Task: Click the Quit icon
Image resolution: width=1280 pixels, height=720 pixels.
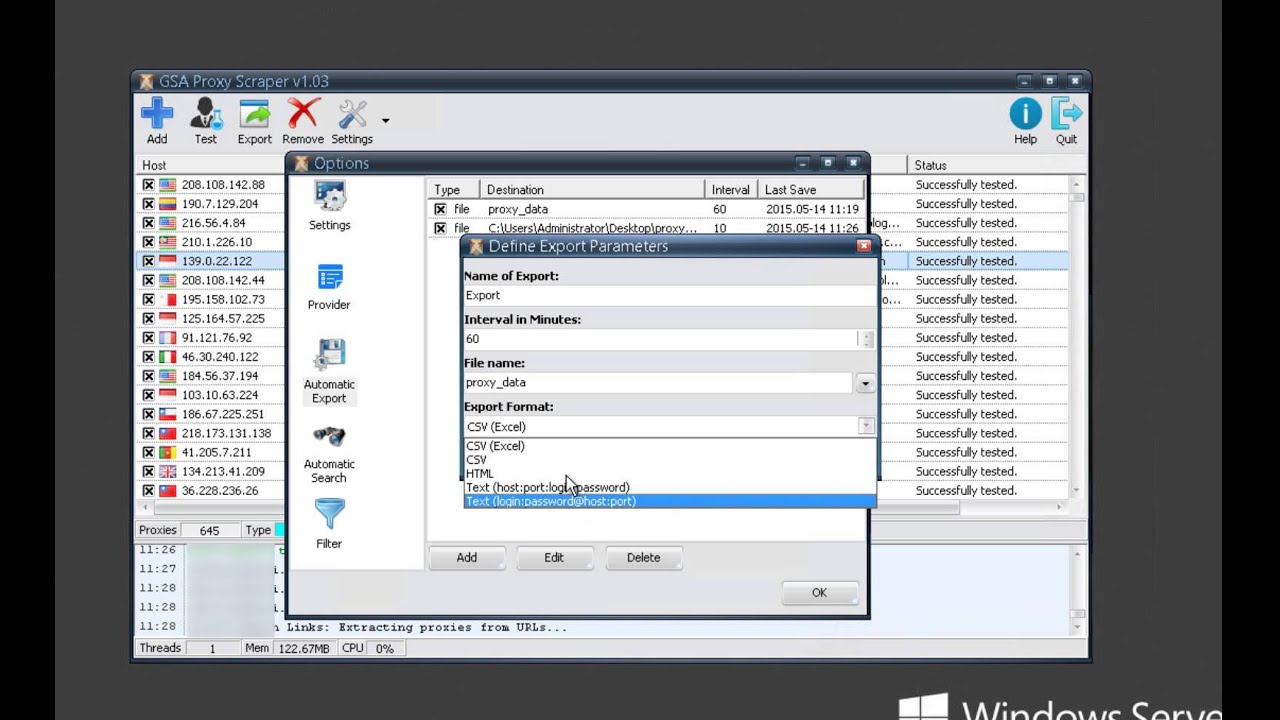Action: (x=1066, y=122)
